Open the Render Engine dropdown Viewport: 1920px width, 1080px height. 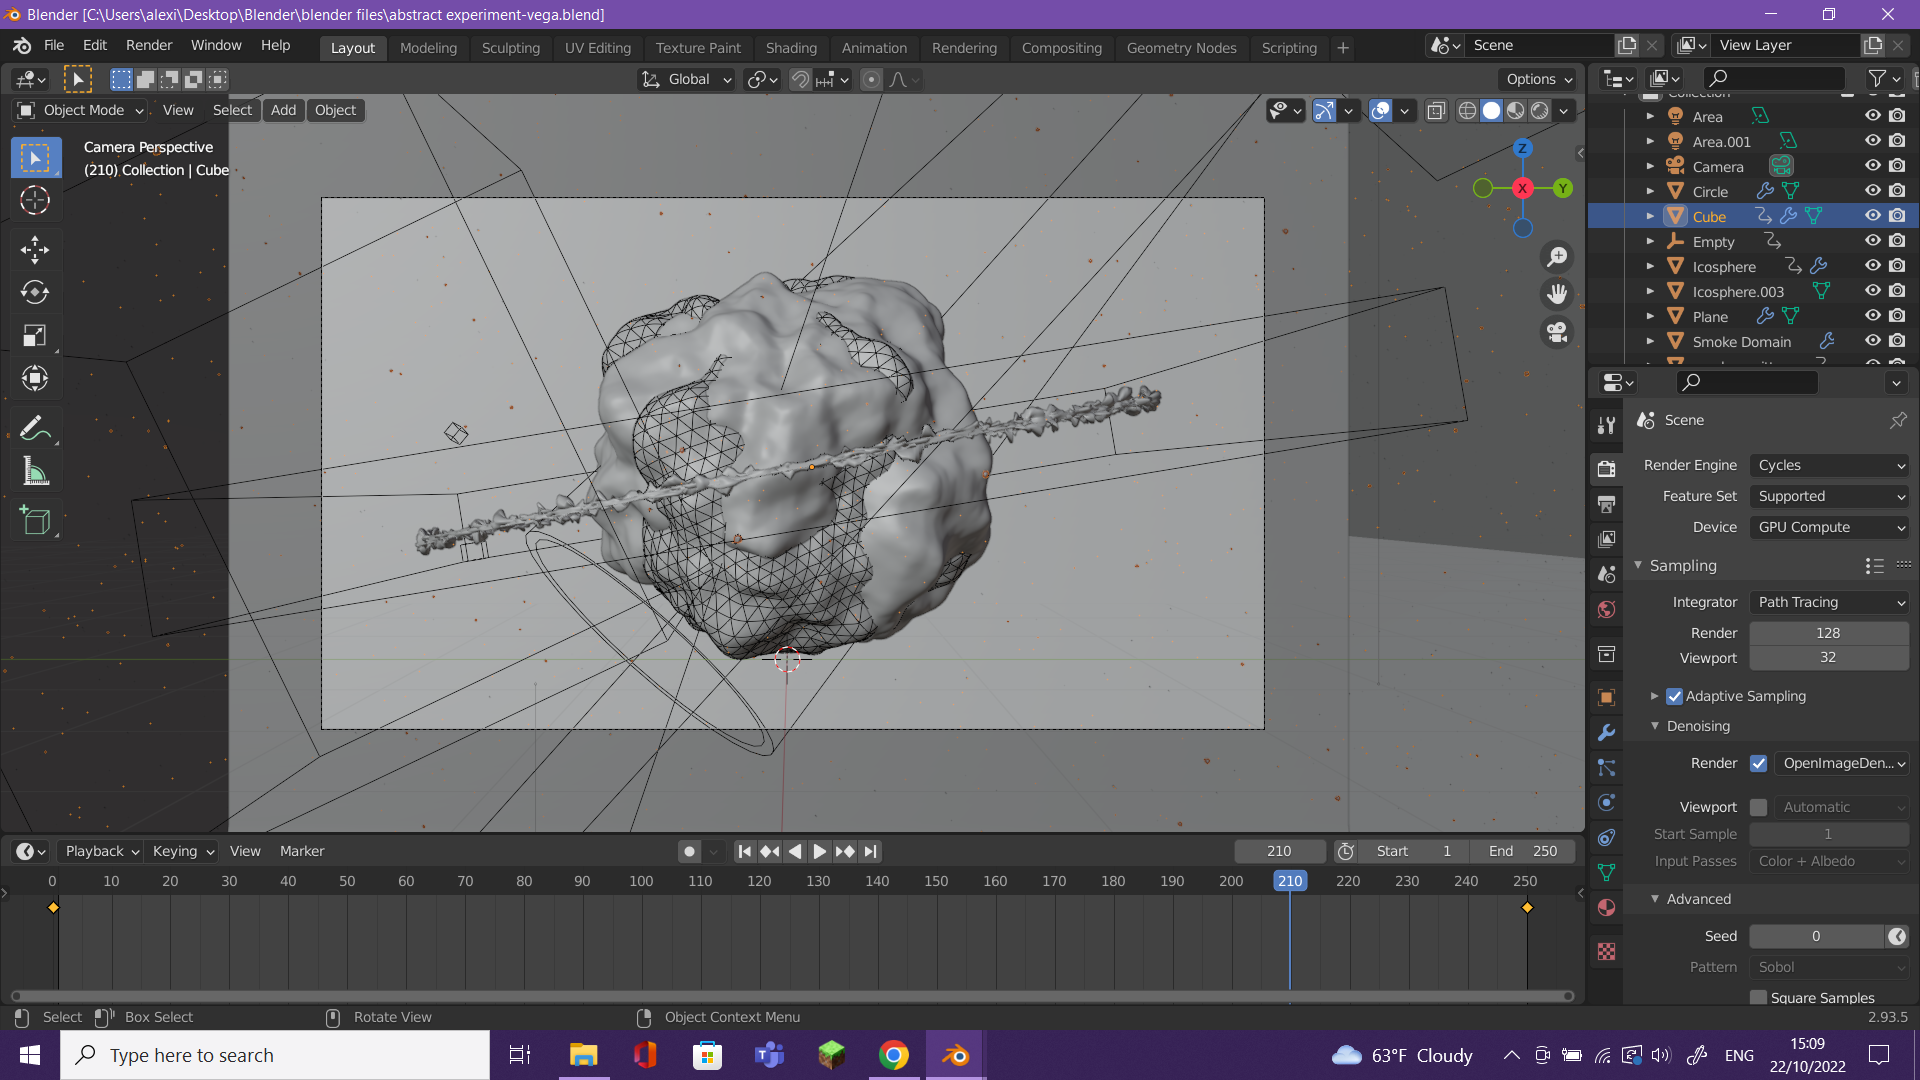click(x=1829, y=465)
